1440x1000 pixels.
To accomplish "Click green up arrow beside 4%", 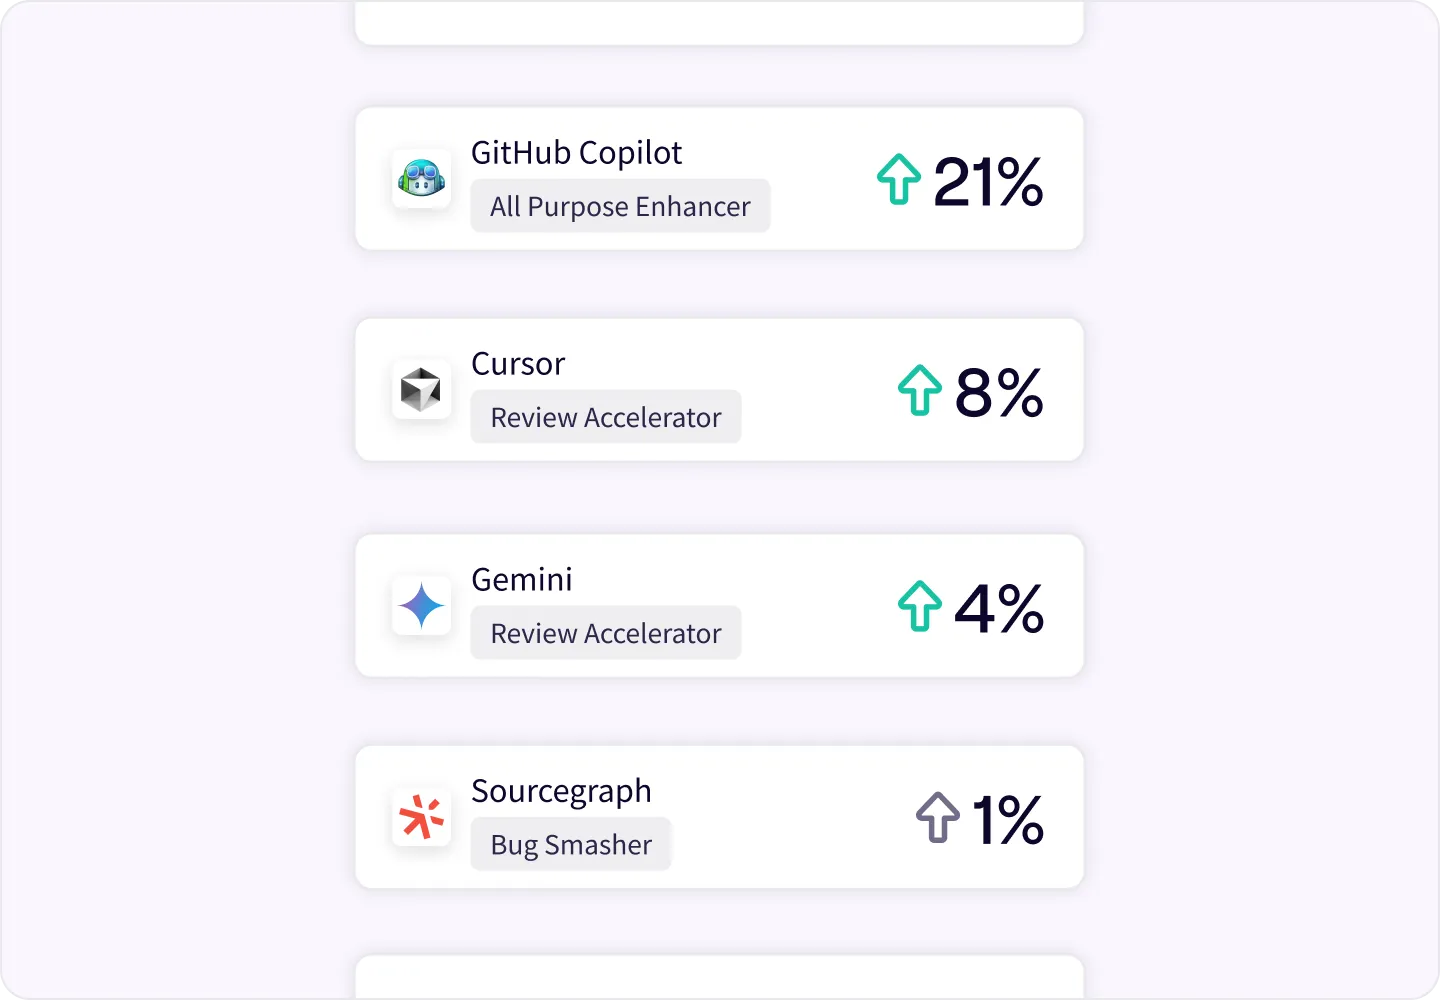I will coord(920,607).
